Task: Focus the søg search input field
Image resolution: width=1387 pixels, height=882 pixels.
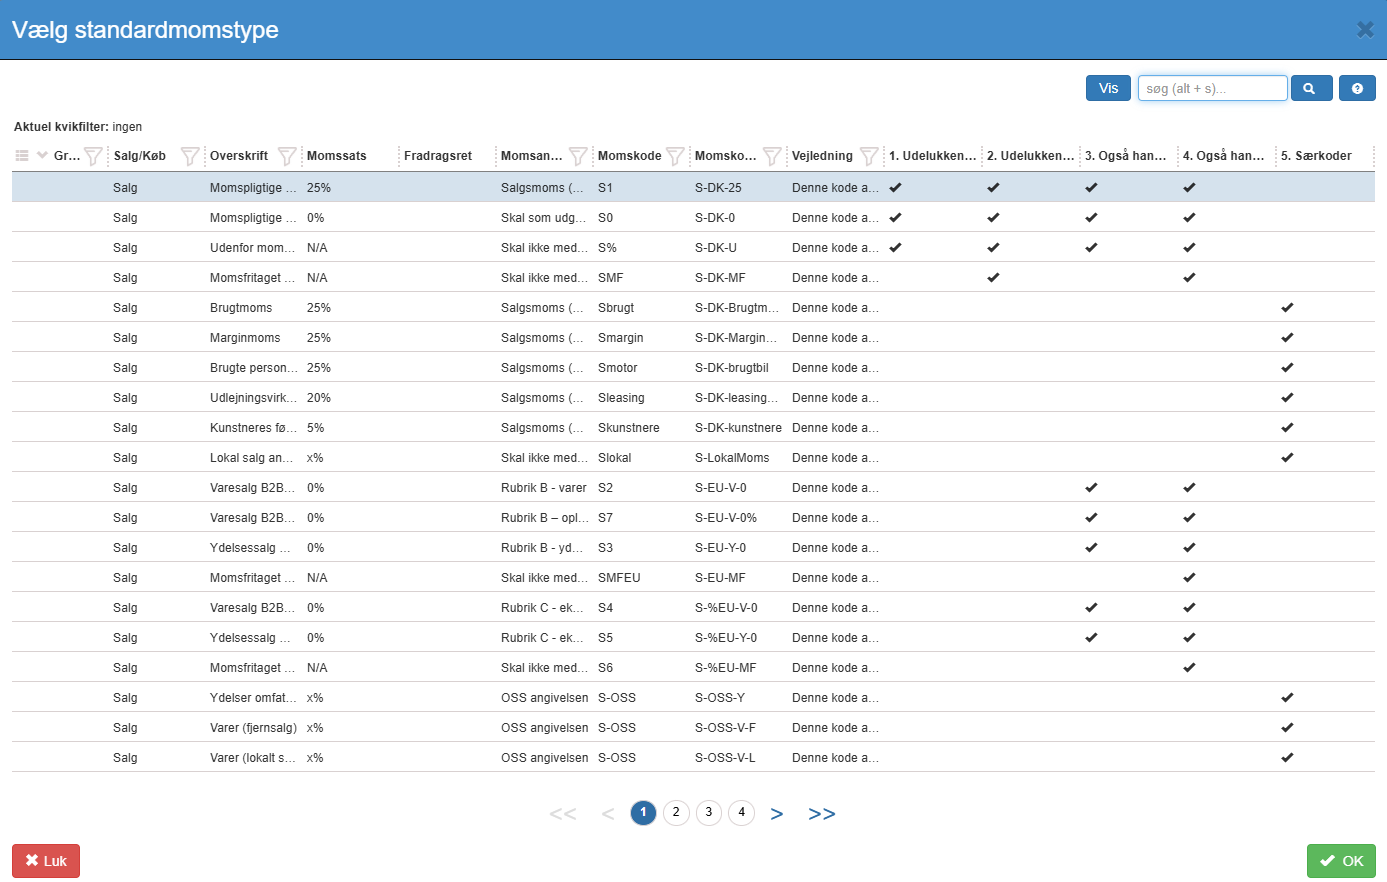Action: coord(1212,88)
